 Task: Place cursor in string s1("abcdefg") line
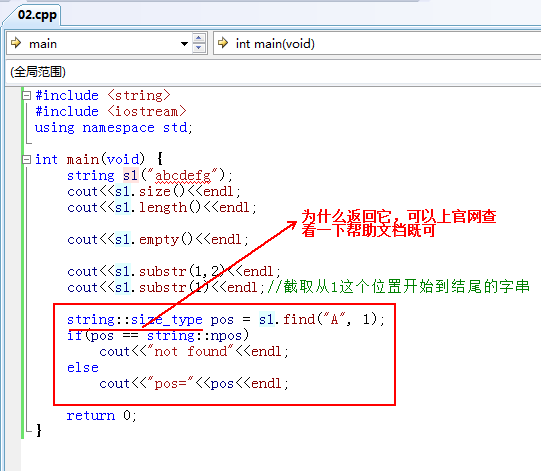tap(150, 176)
